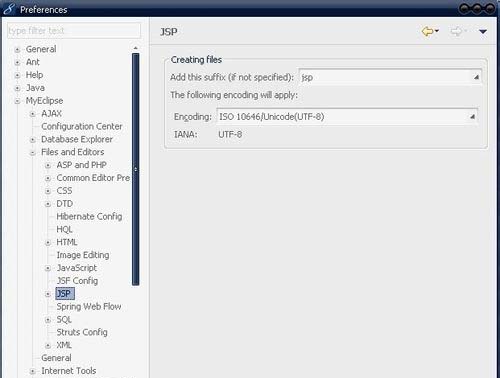Open Configuration Center preferences
The height and width of the screenshot is (378, 500).
click(x=82, y=126)
